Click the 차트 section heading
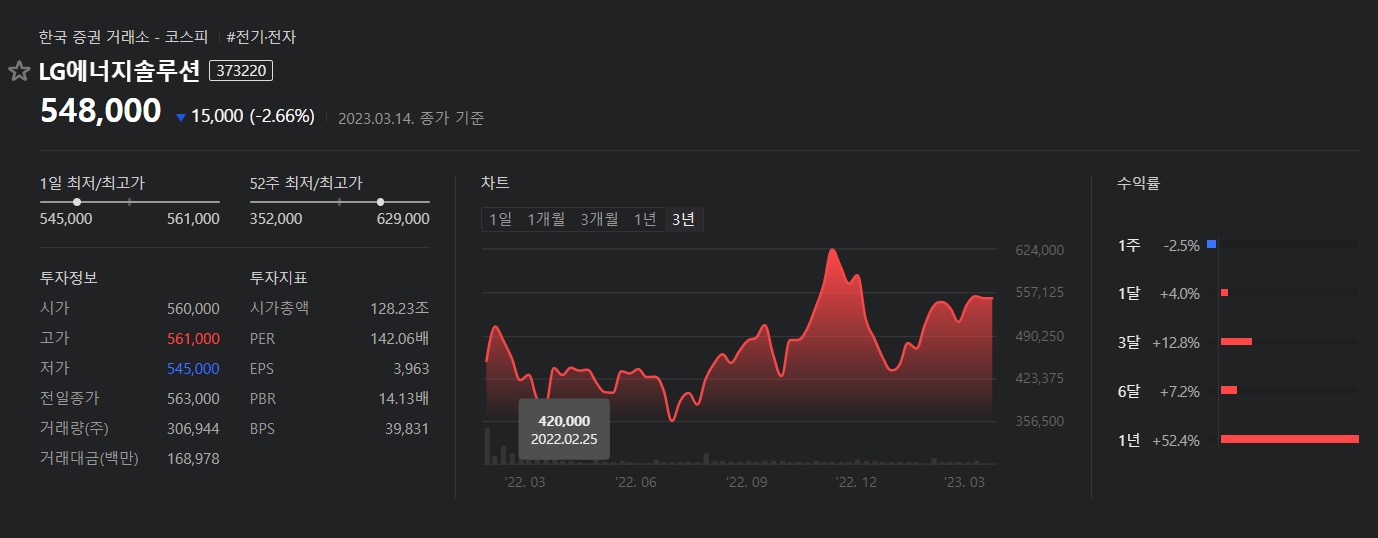 tap(495, 182)
